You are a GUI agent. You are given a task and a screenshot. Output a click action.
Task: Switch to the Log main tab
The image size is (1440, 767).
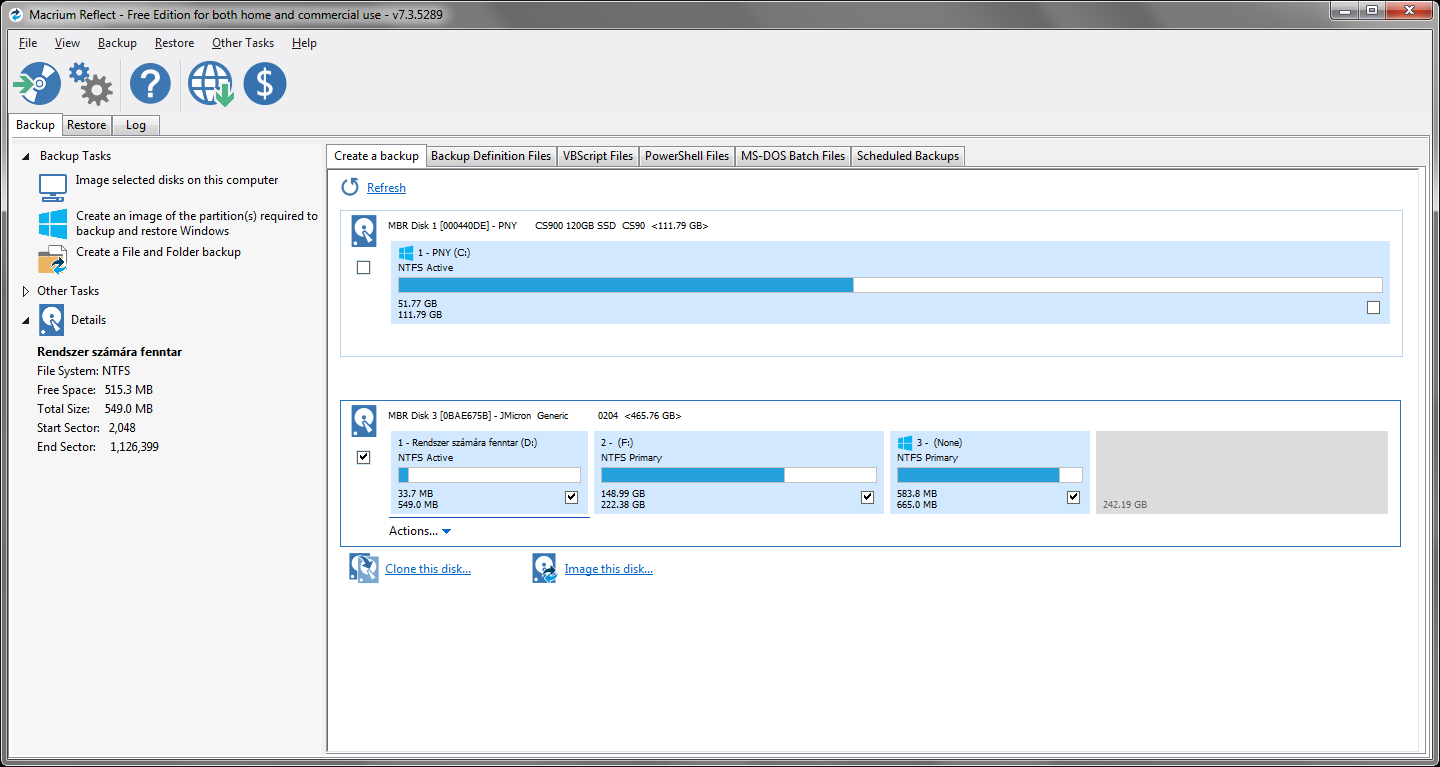pos(136,125)
